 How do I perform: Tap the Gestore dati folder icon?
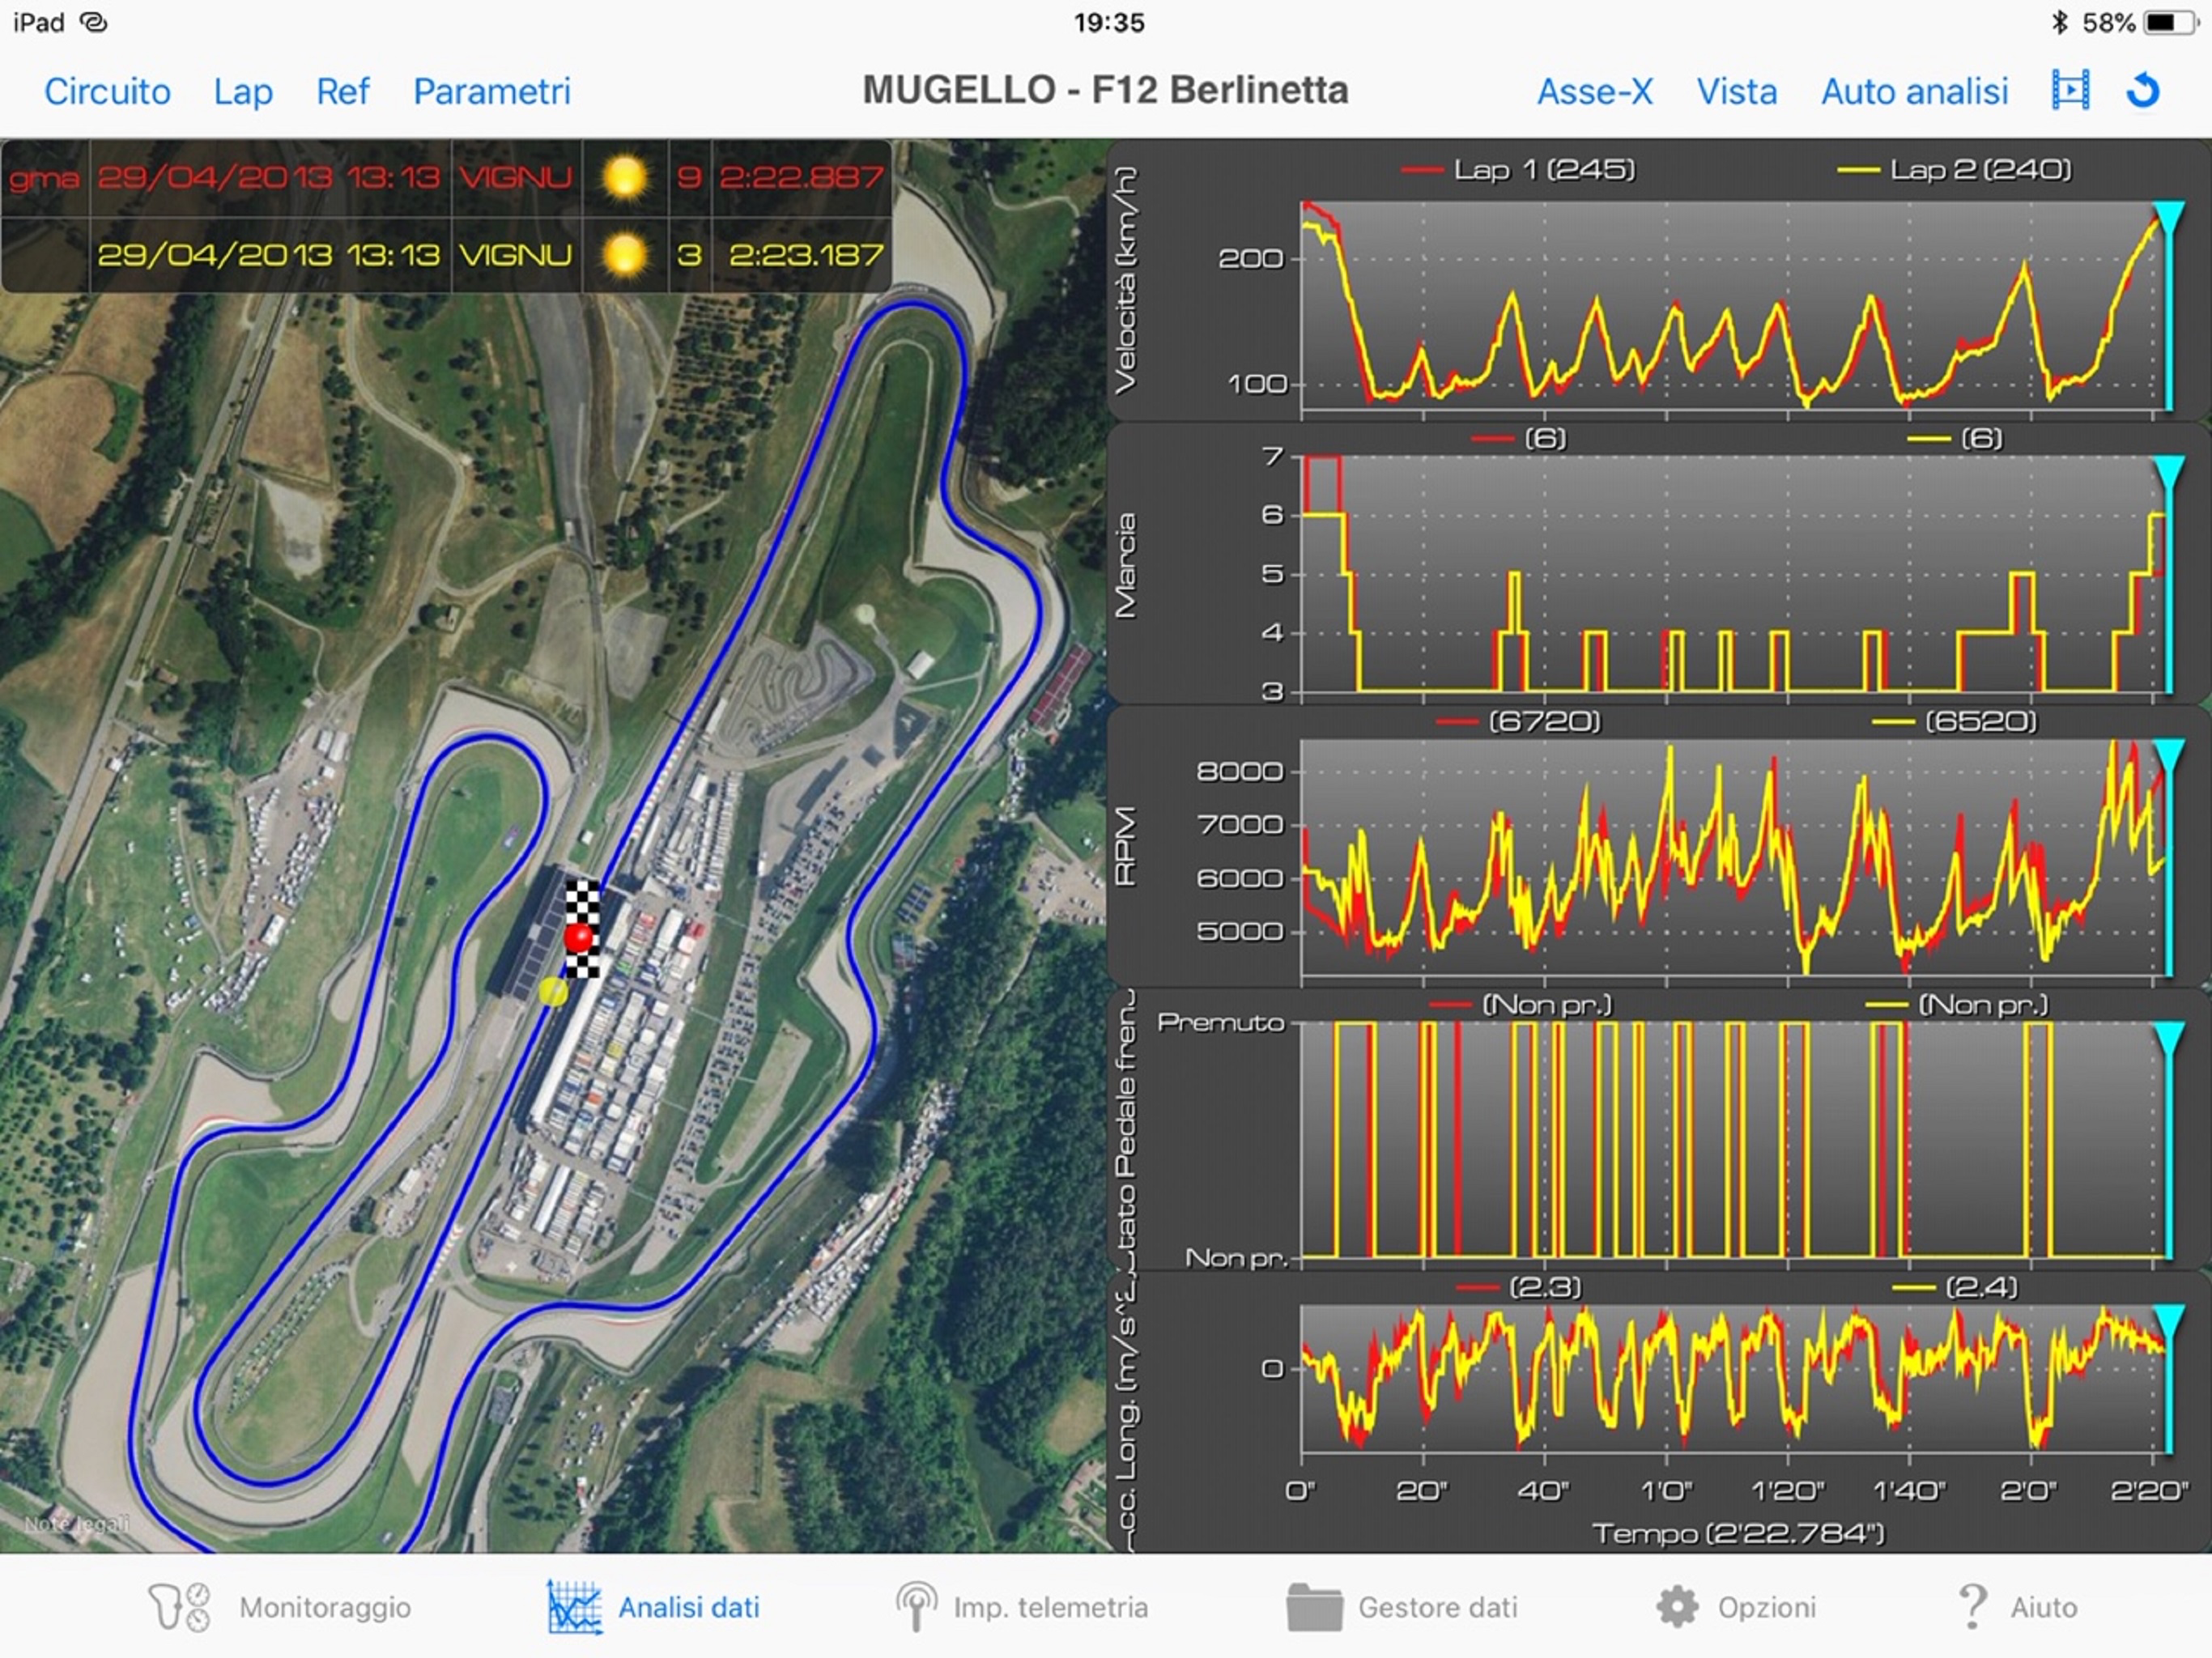pos(1315,1607)
